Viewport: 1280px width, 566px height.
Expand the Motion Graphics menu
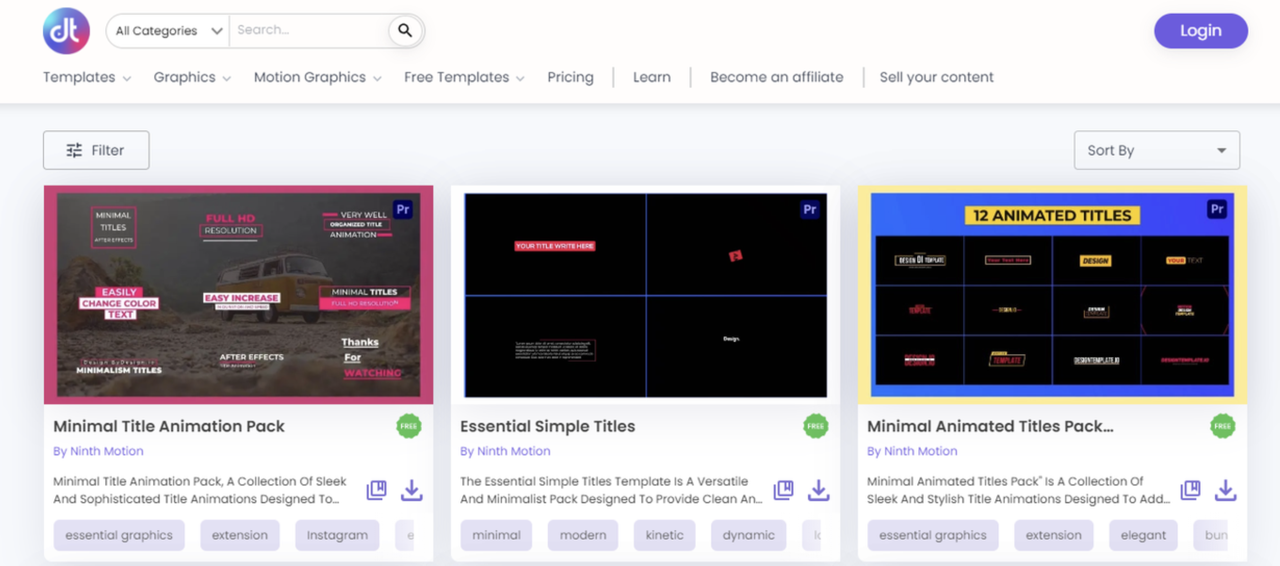click(x=317, y=77)
